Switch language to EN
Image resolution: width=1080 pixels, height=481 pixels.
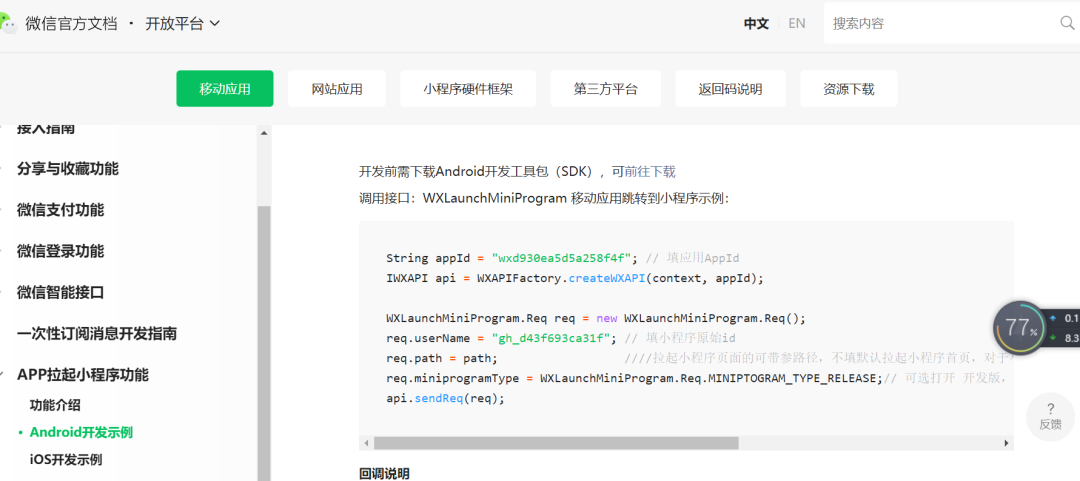click(797, 23)
